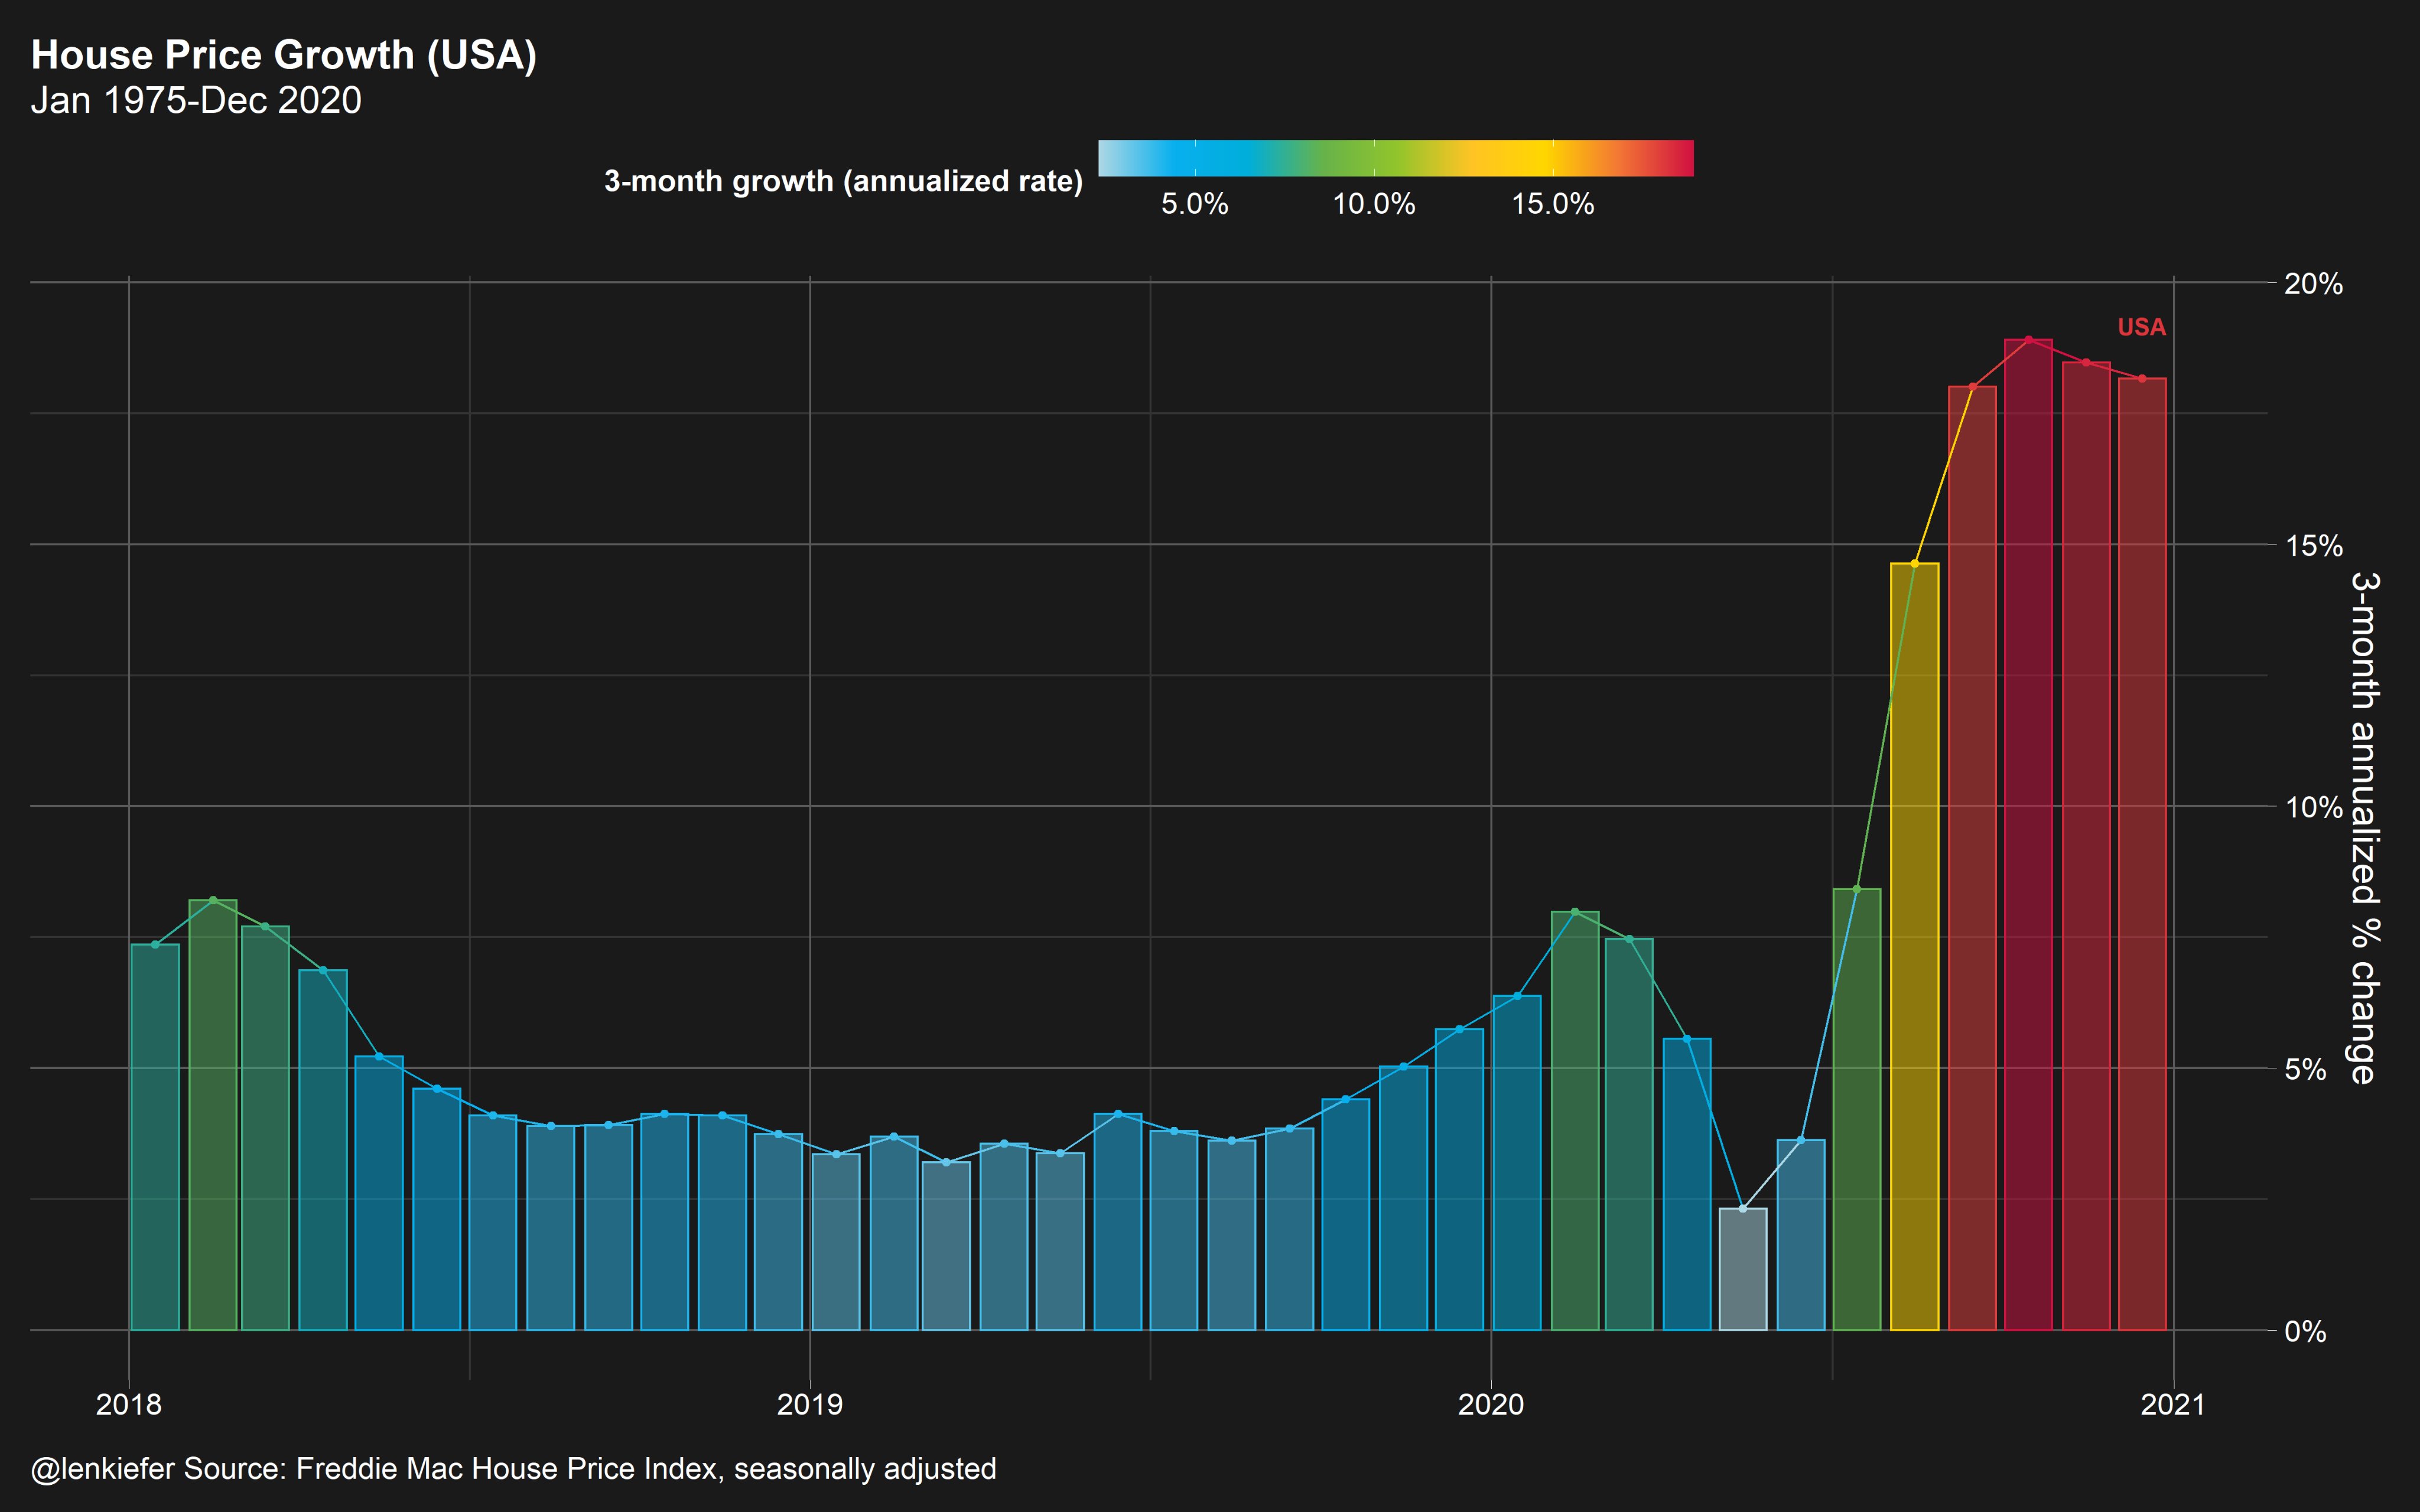The image size is (2420, 1512).
Task: Click the House Price Growth (USA) title
Action: click(284, 55)
